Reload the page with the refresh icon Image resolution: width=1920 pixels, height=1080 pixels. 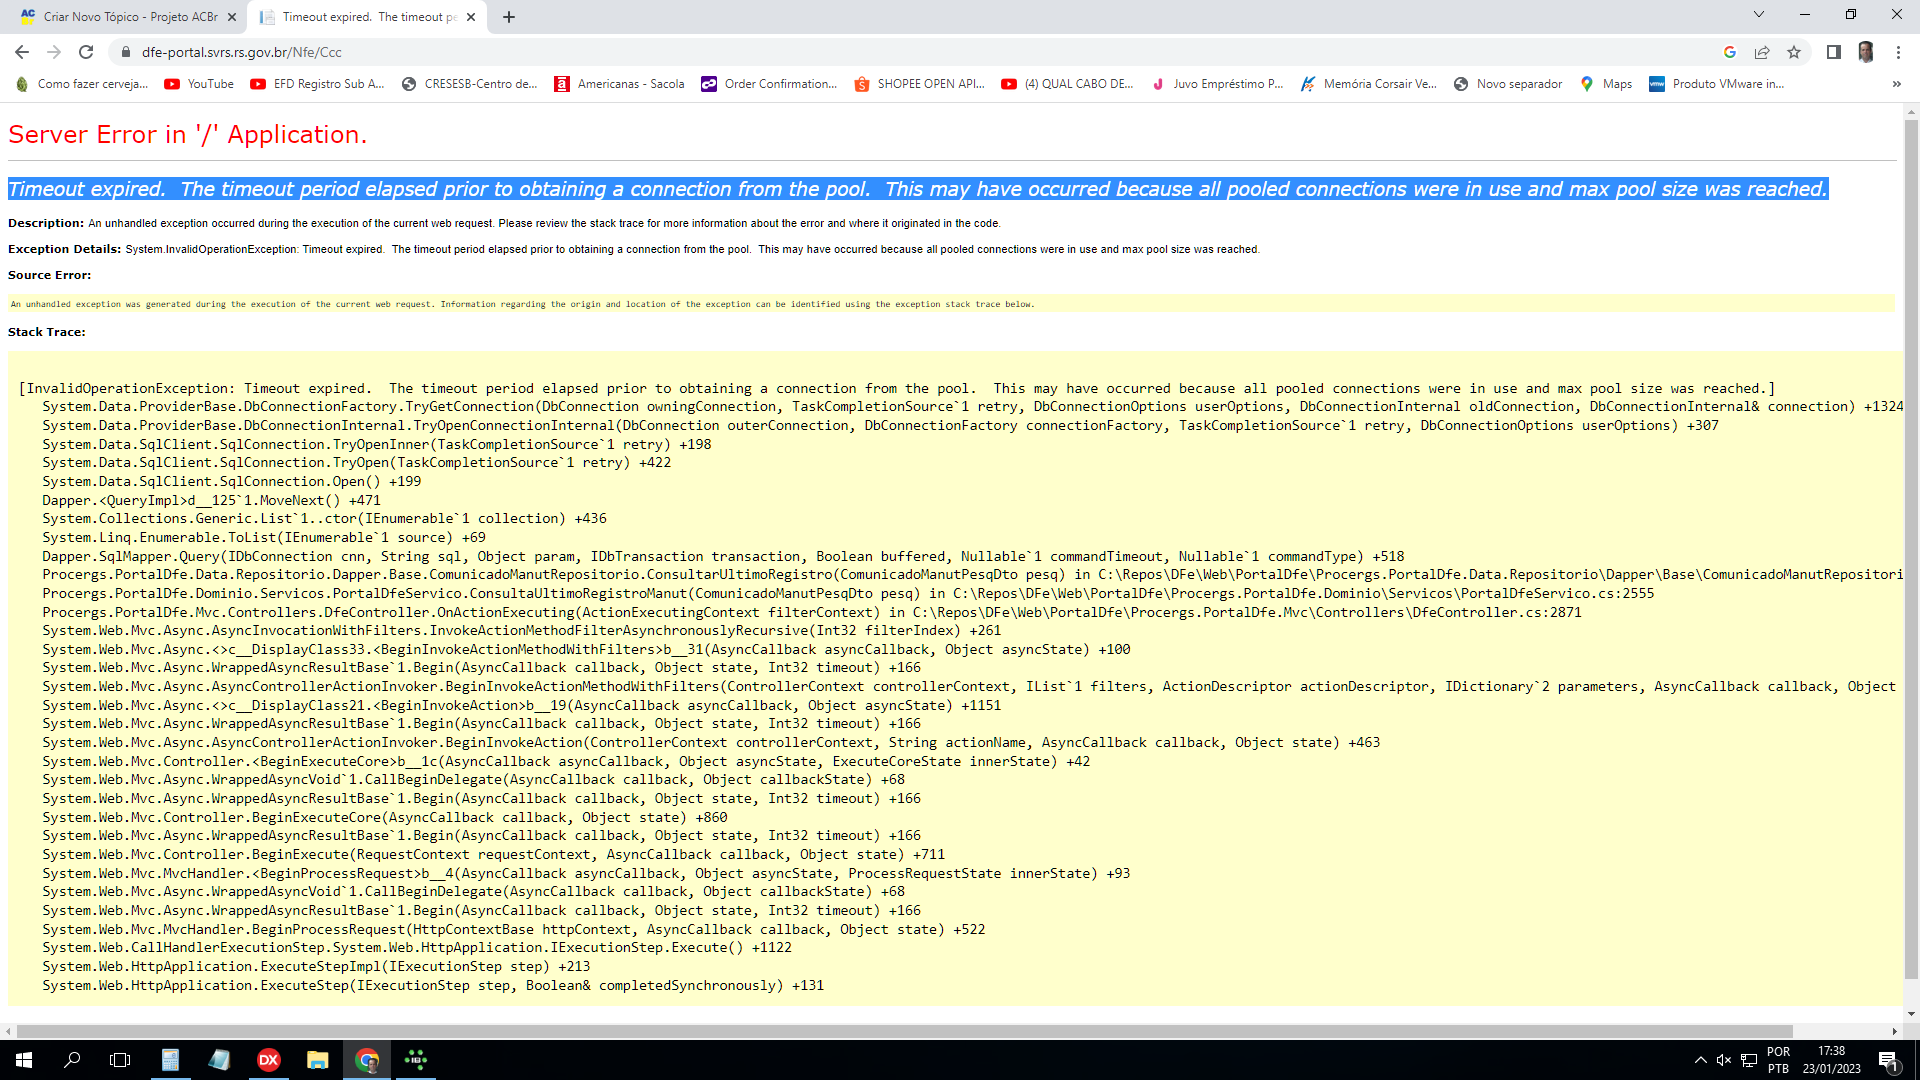pyautogui.click(x=86, y=52)
